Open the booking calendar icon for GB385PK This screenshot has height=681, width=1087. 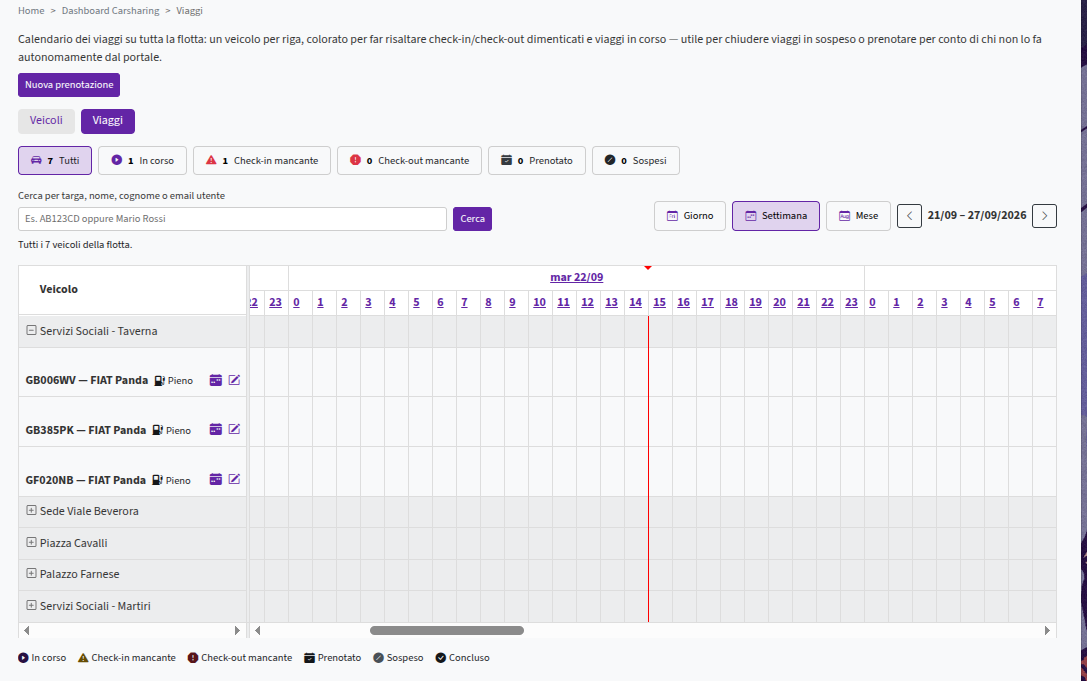(216, 429)
